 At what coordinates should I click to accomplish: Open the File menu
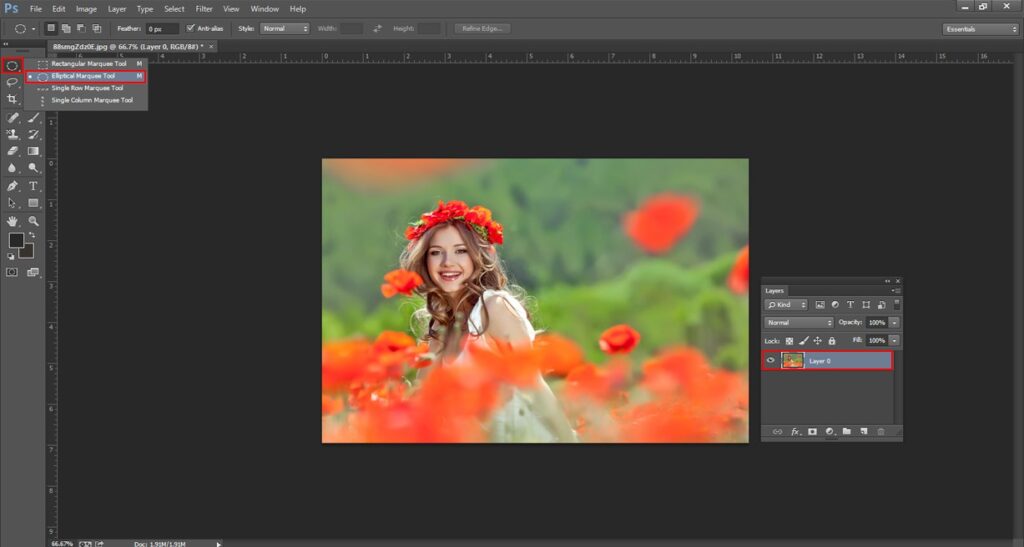coord(36,9)
